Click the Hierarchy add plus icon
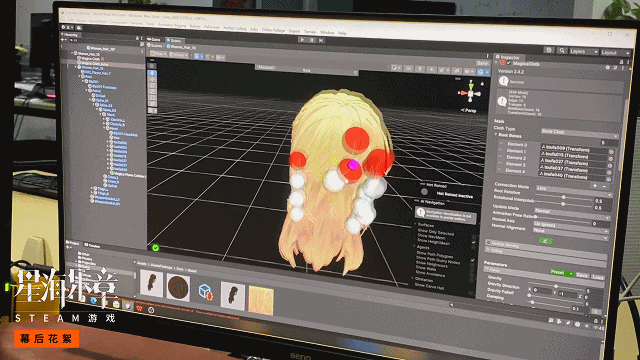This screenshot has width=640, height=360. pyautogui.click(x=63, y=40)
